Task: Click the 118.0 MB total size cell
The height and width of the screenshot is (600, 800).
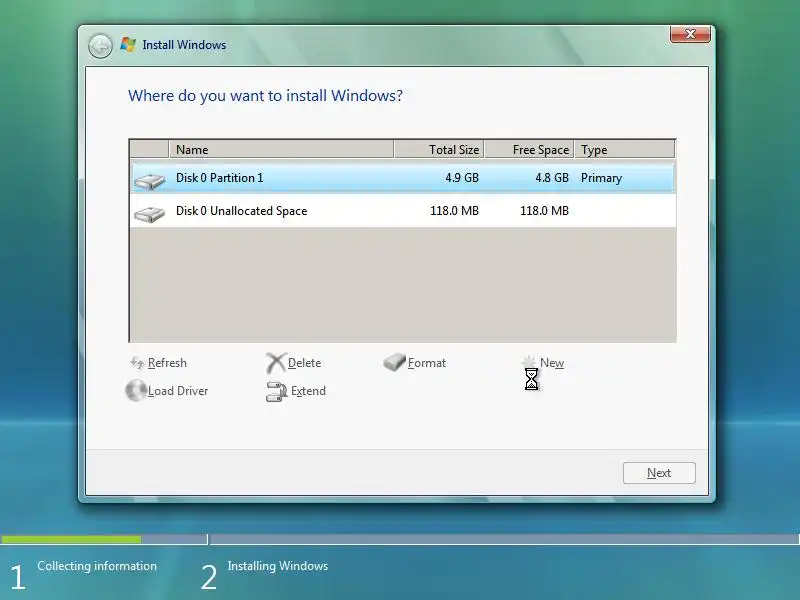Action: (x=455, y=211)
